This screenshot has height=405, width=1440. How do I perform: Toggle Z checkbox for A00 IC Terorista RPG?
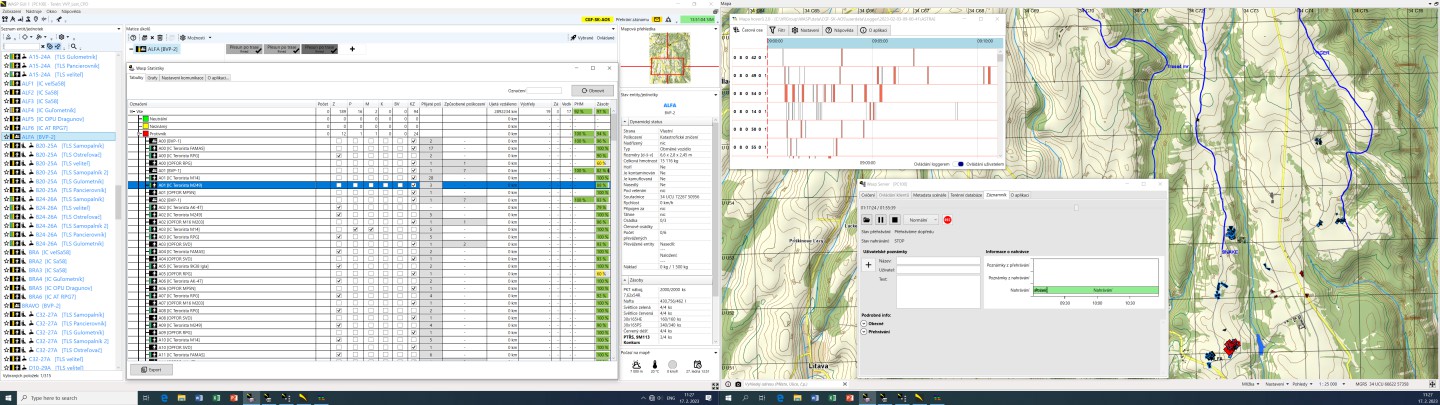click(340, 156)
